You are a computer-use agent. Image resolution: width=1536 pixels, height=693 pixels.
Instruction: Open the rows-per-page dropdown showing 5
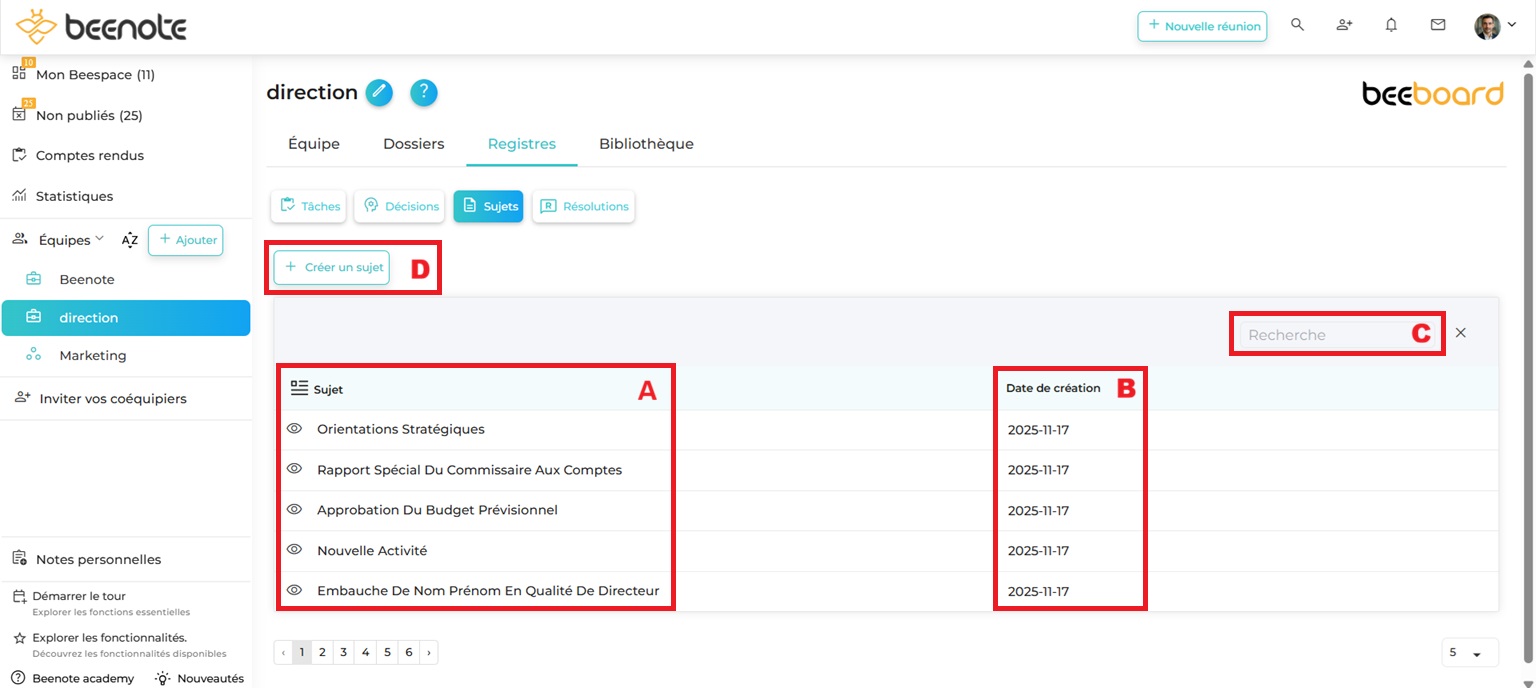[x=1469, y=653]
